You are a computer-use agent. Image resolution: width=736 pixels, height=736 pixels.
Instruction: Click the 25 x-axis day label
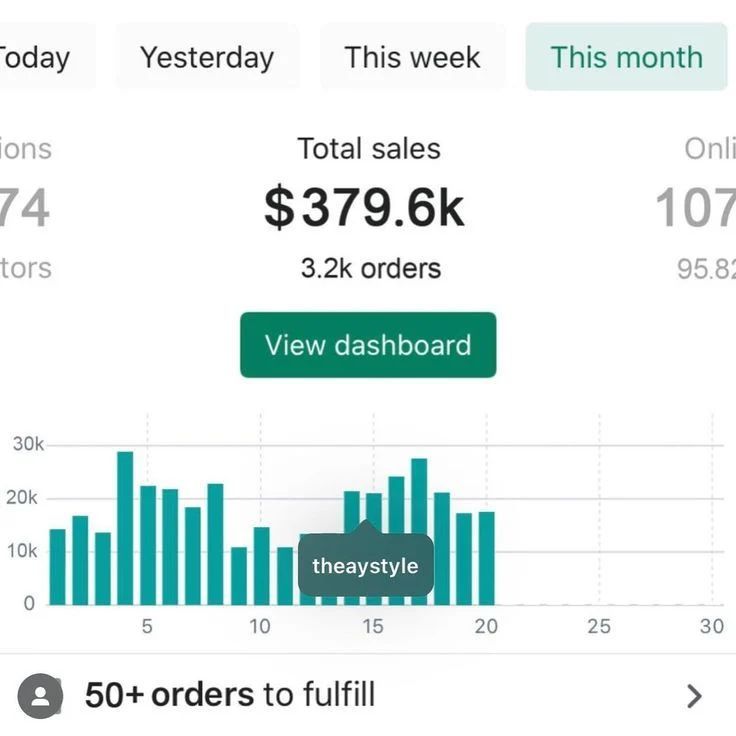tap(599, 627)
